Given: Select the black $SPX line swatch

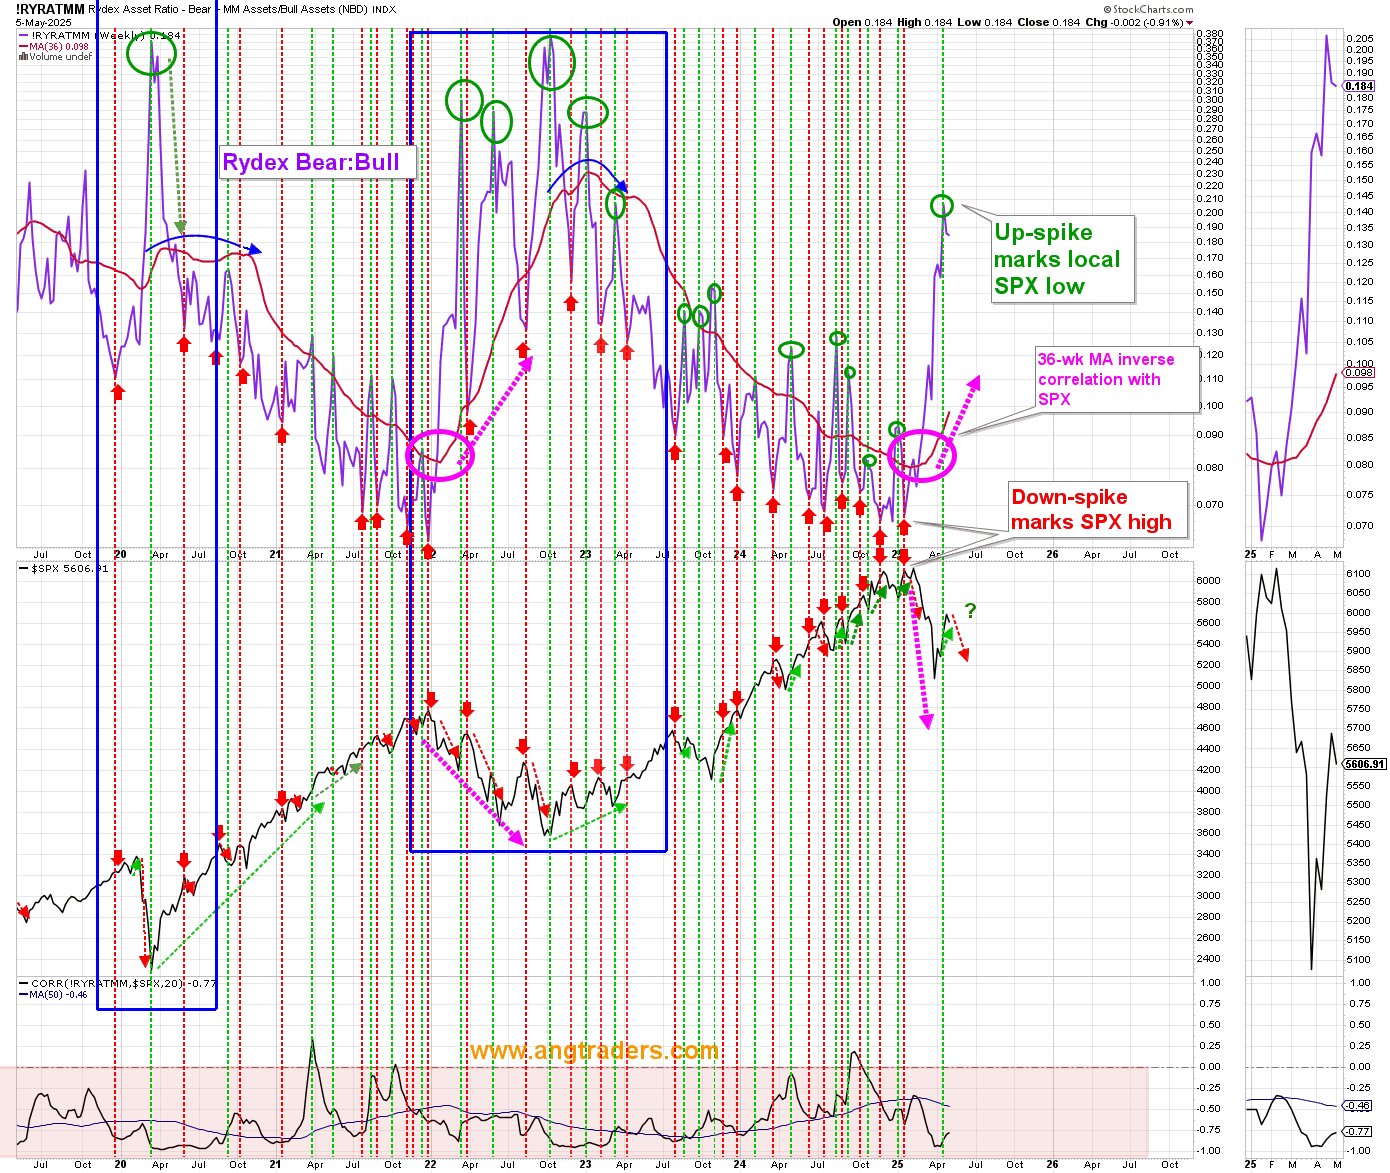Looking at the screenshot, I should click(x=22, y=568).
